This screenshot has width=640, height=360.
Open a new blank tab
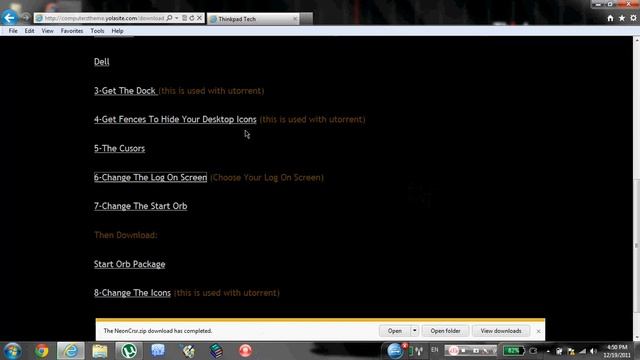tap(307, 19)
